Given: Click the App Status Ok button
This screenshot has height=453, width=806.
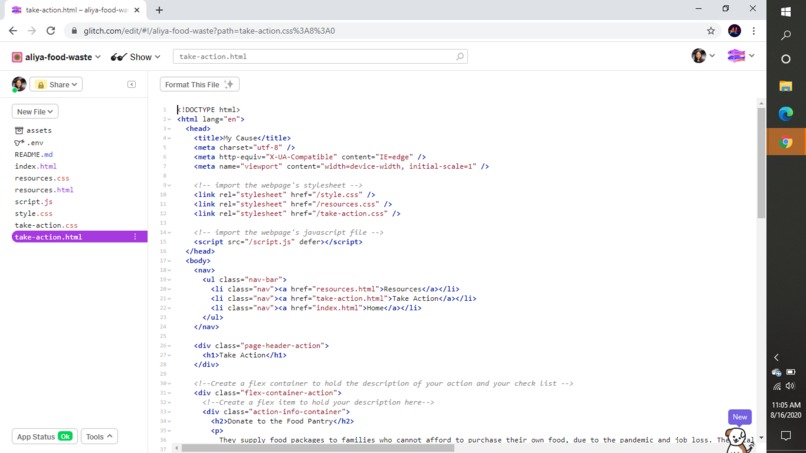Looking at the screenshot, I should (45, 437).
